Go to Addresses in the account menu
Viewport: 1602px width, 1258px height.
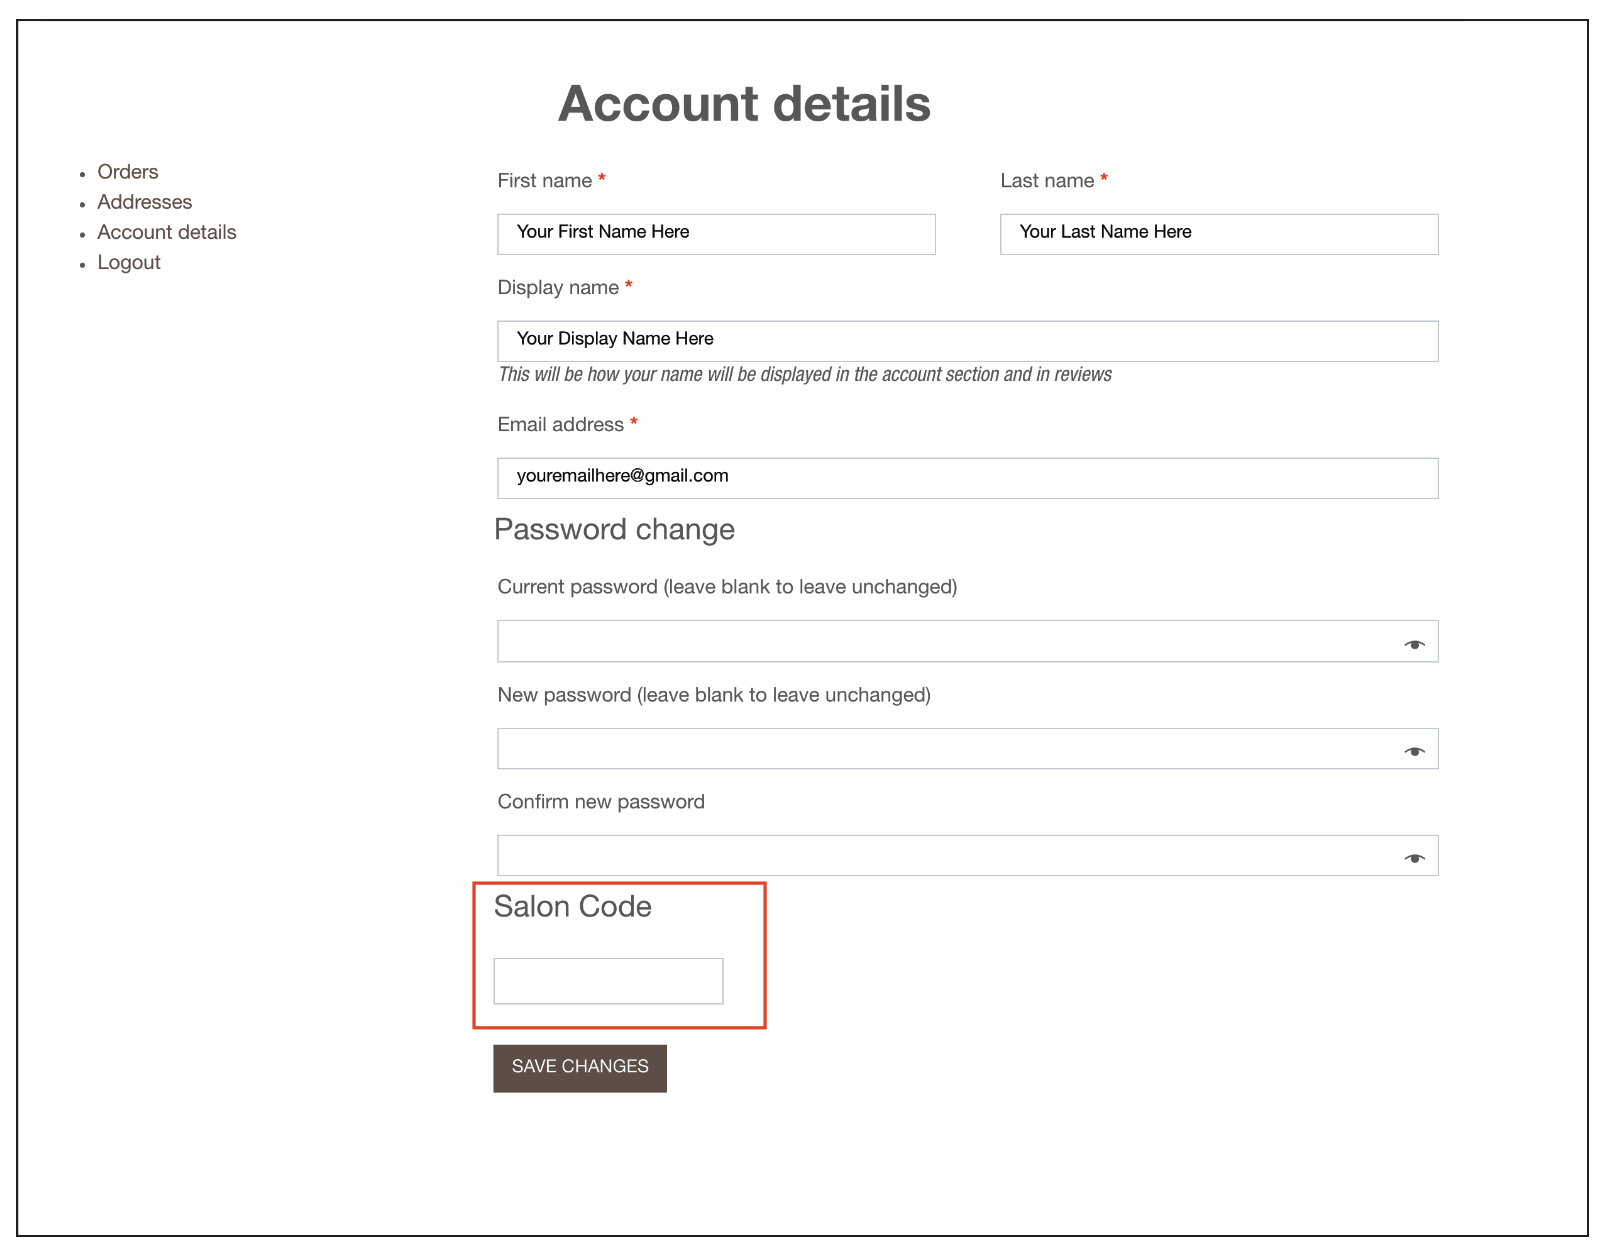click(144, 202)
